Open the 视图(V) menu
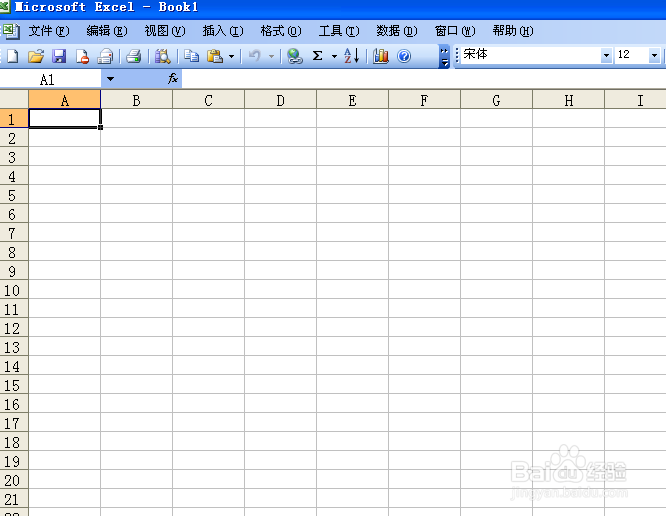Image resolution: width=666 pixels, height=516 pixels. coord(165,31)
